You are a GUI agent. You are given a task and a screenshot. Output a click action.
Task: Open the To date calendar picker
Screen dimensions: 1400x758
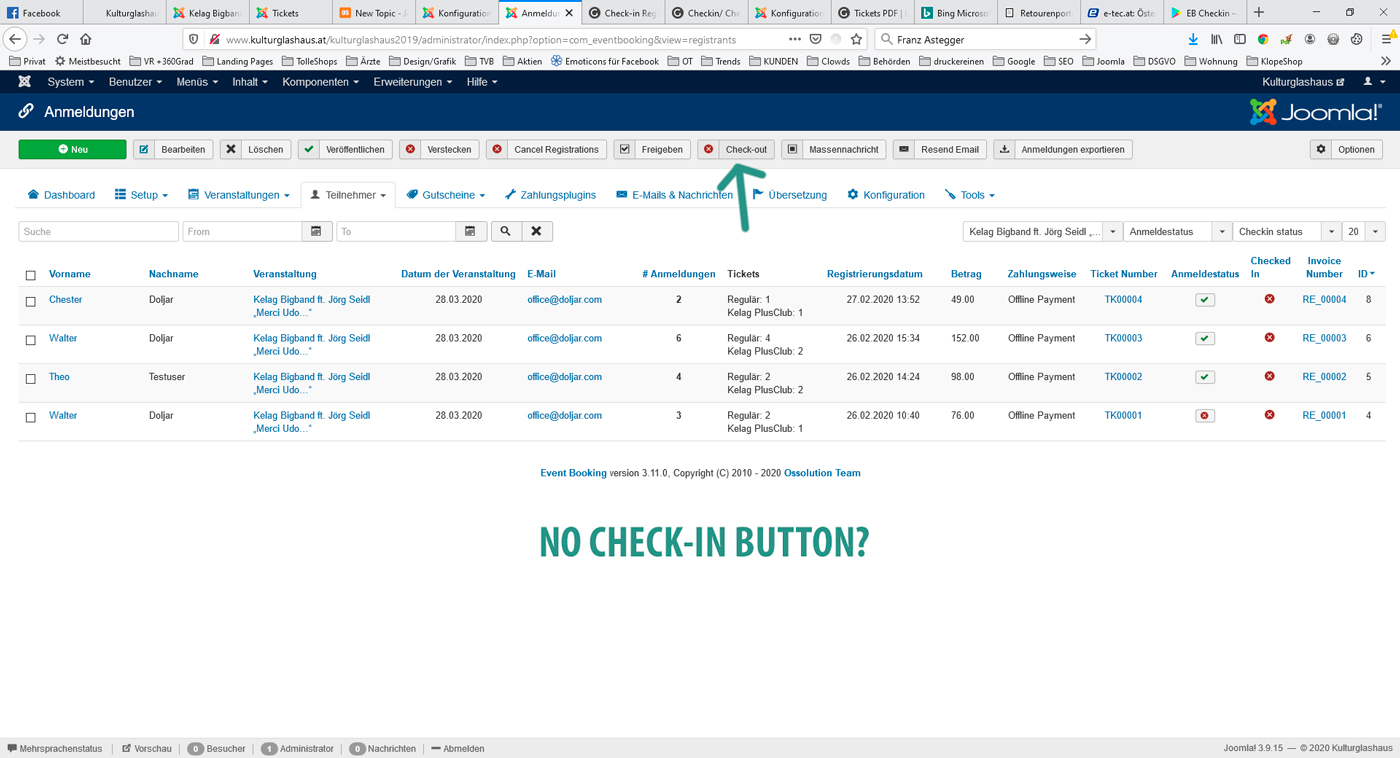coord(470,231)
